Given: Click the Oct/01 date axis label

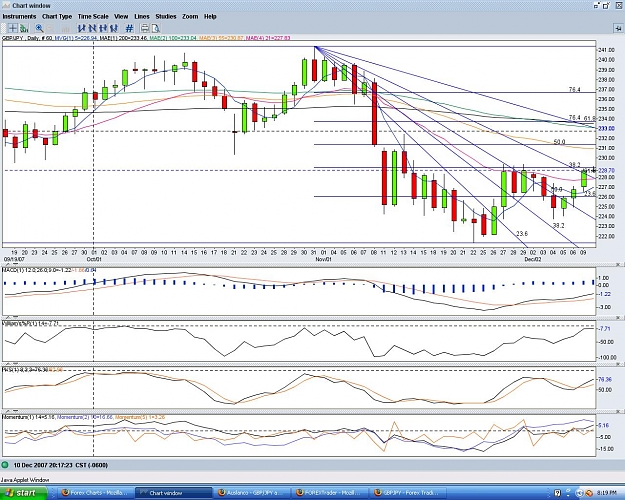Looking at the screenshot, I should pyautogui.click(x=94, y=259).
